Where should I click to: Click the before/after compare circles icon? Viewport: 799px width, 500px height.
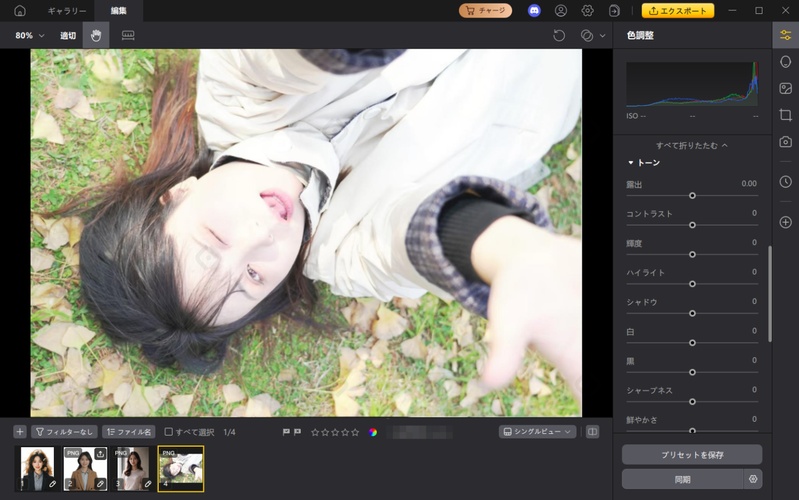(587, 35)
